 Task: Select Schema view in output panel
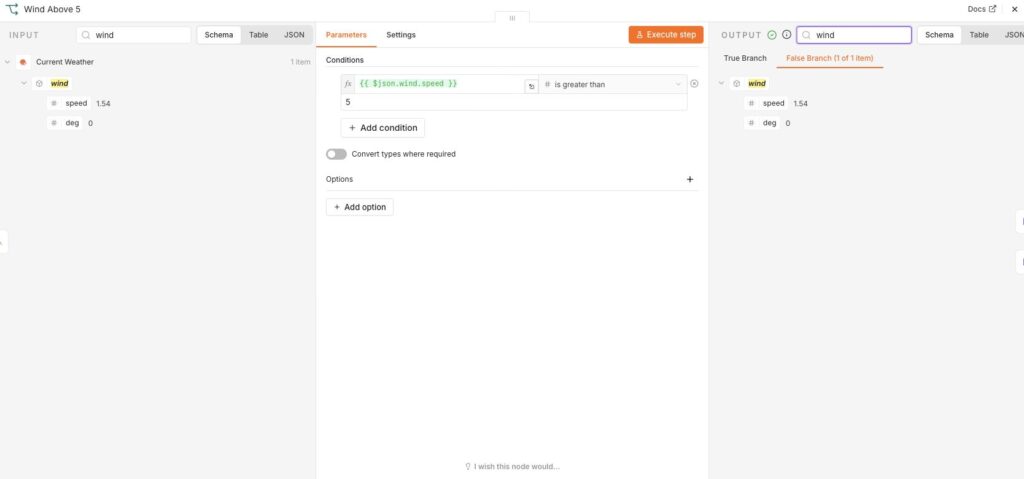click(x=939, y=35)
